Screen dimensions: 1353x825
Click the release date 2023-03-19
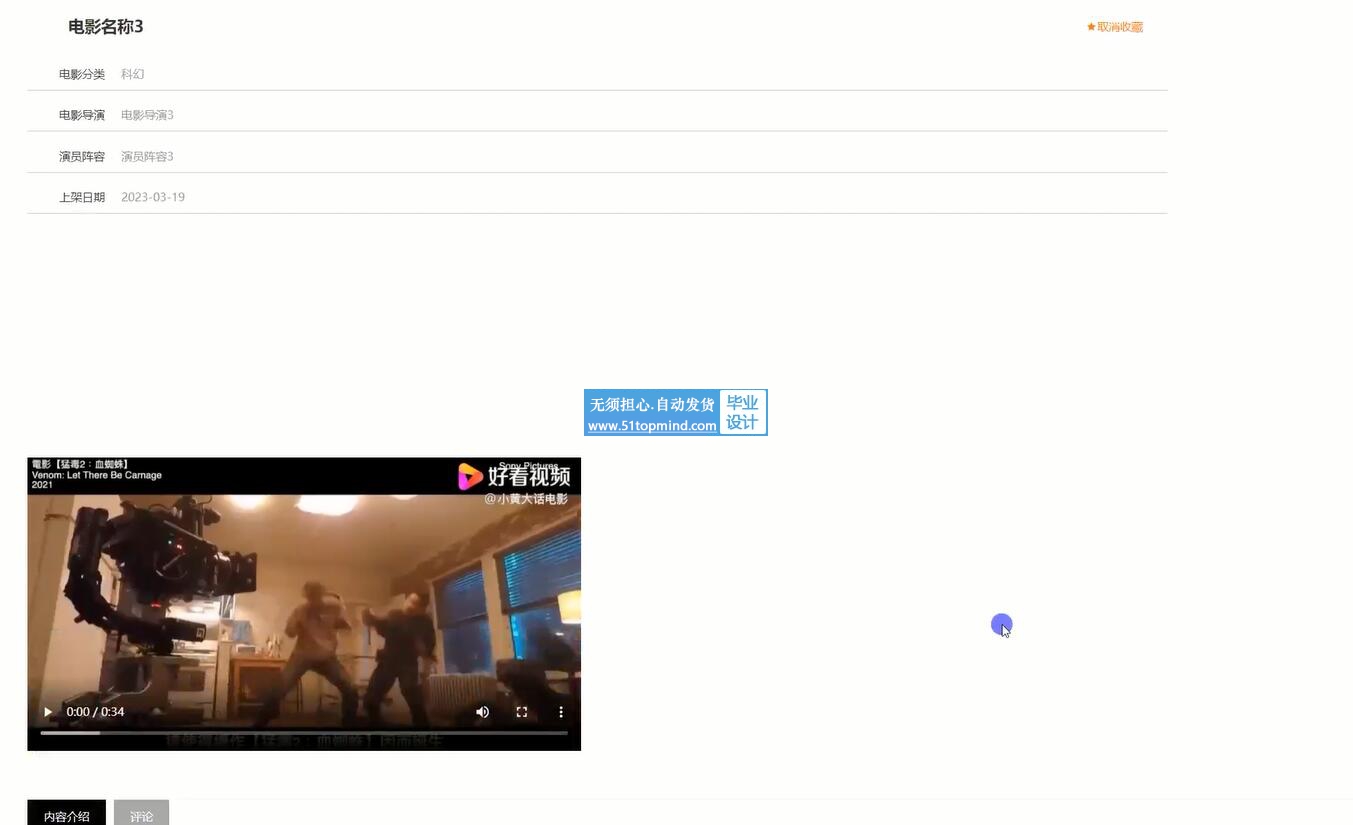[x=153, y=197]
